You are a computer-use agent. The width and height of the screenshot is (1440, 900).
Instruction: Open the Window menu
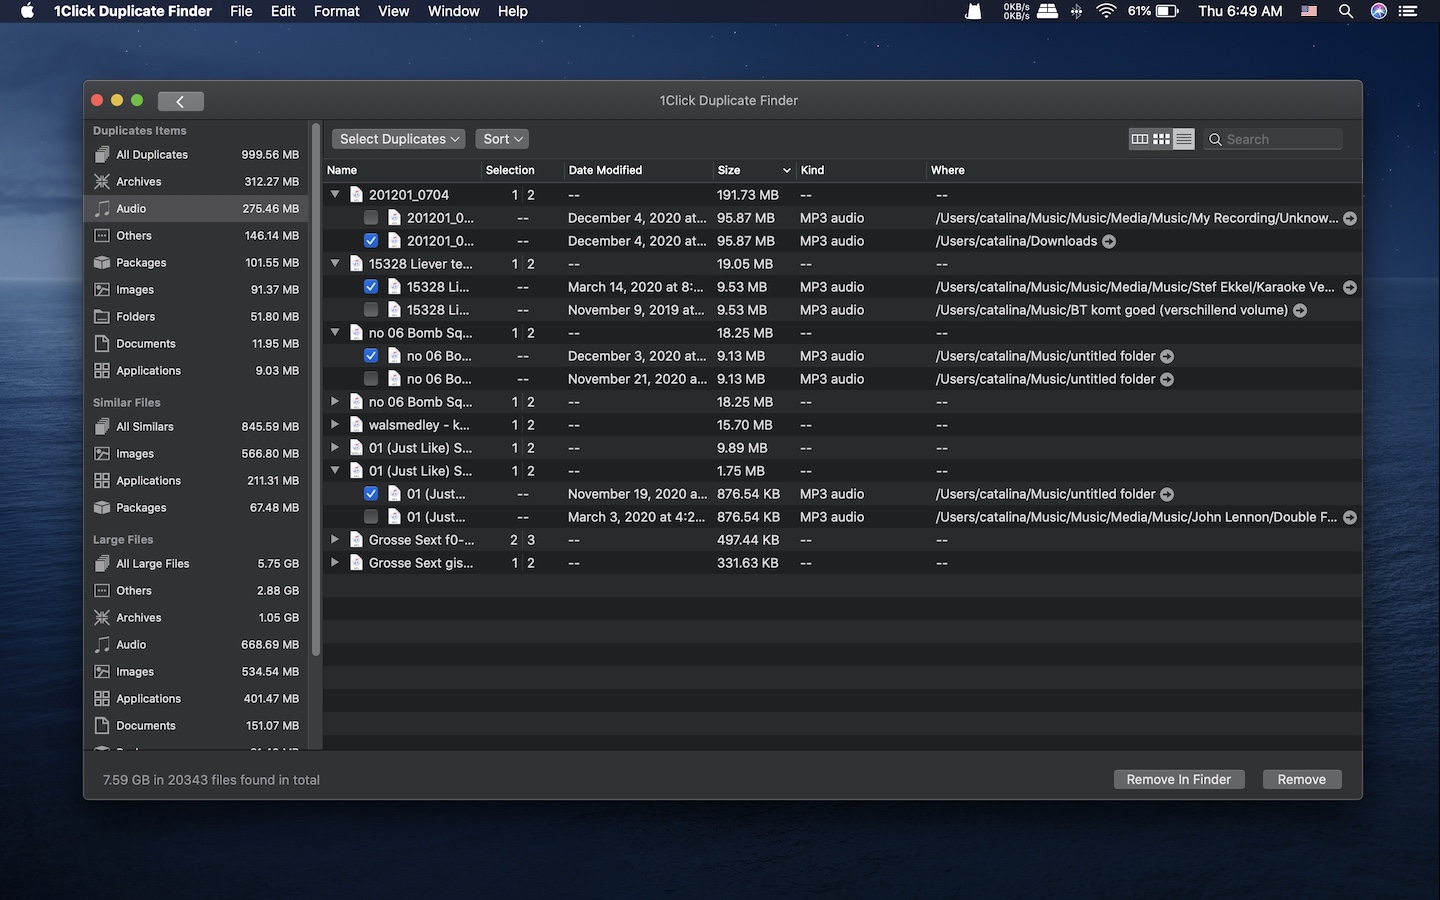453,11
